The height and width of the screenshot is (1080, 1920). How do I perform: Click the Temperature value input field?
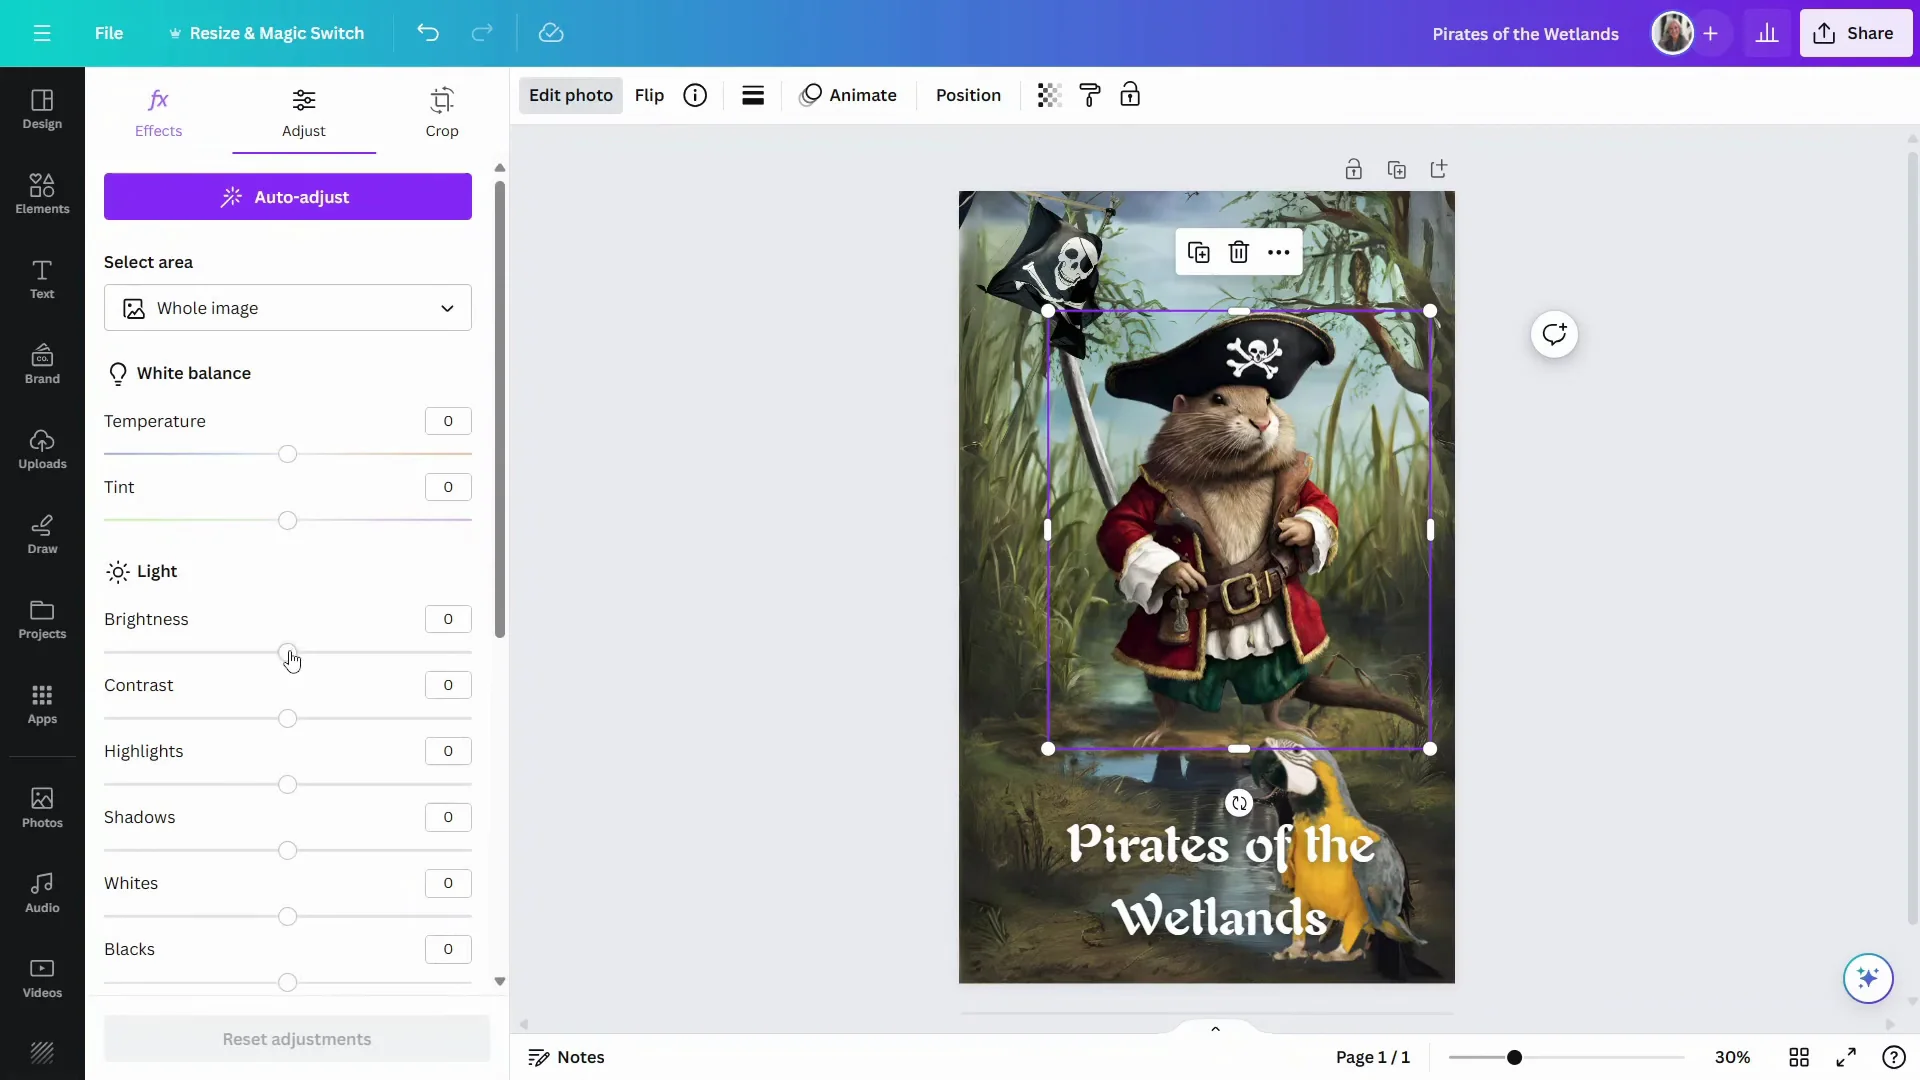tap(447, 420)
